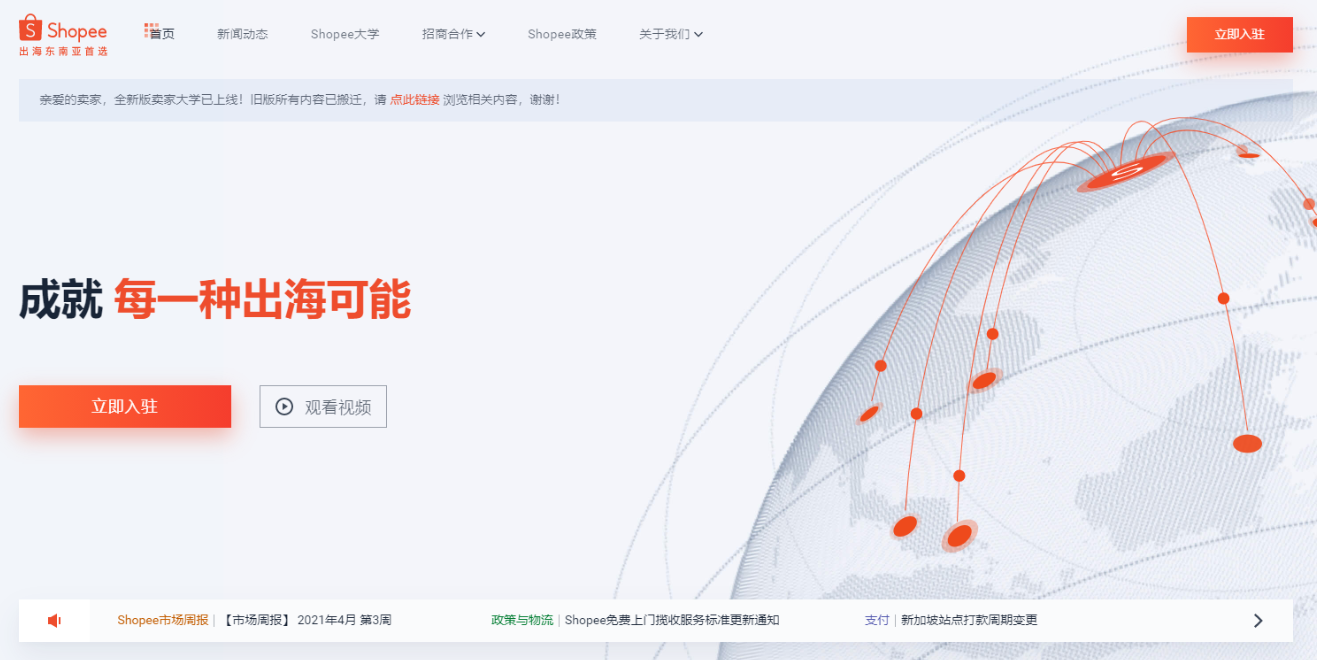Expand the 招商合作 dropdown menu
The height and width of the screenshot is (660, 1317).
coord(453,34)
